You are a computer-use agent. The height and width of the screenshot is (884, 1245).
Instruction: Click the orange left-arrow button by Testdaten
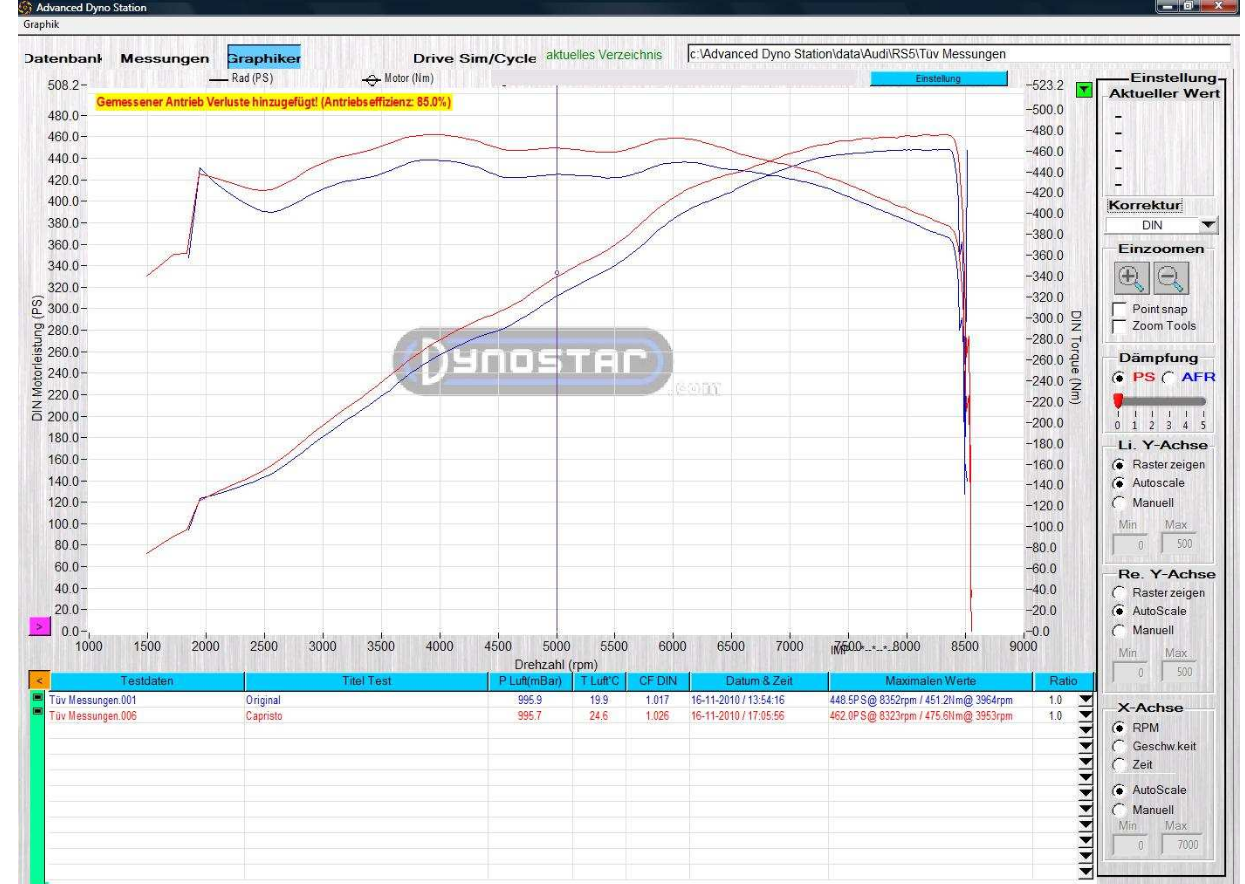click(39, 681)
